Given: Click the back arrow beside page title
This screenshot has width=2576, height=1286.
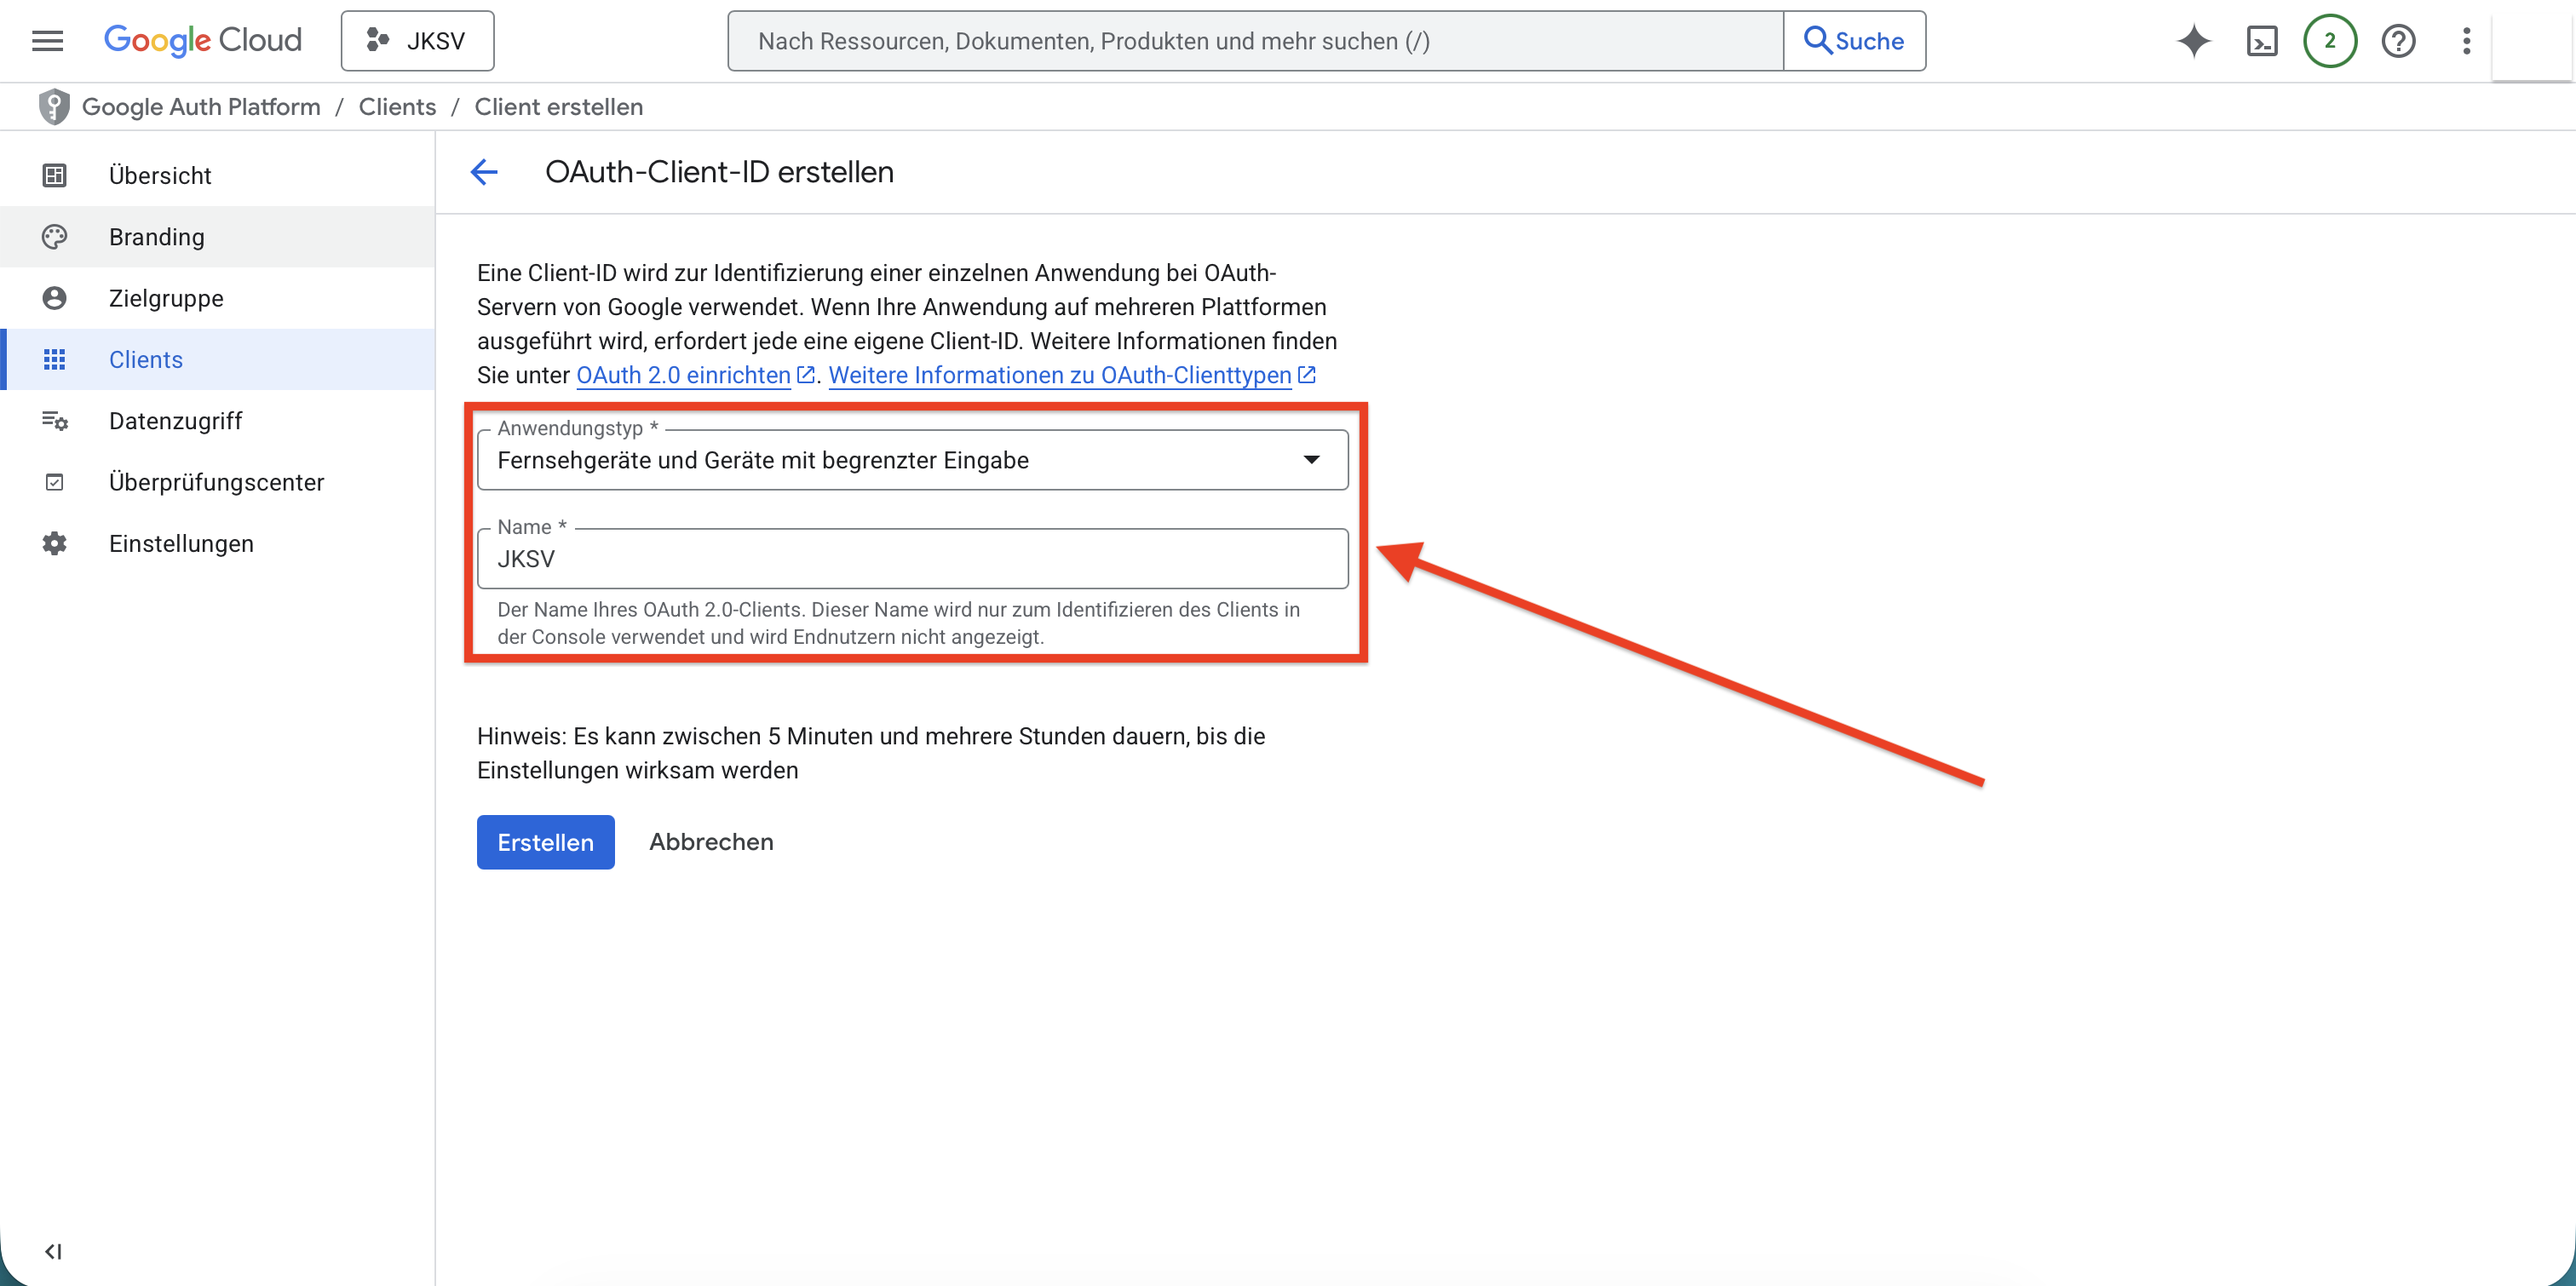Looking at the screenshot, I should coord(484,172).
